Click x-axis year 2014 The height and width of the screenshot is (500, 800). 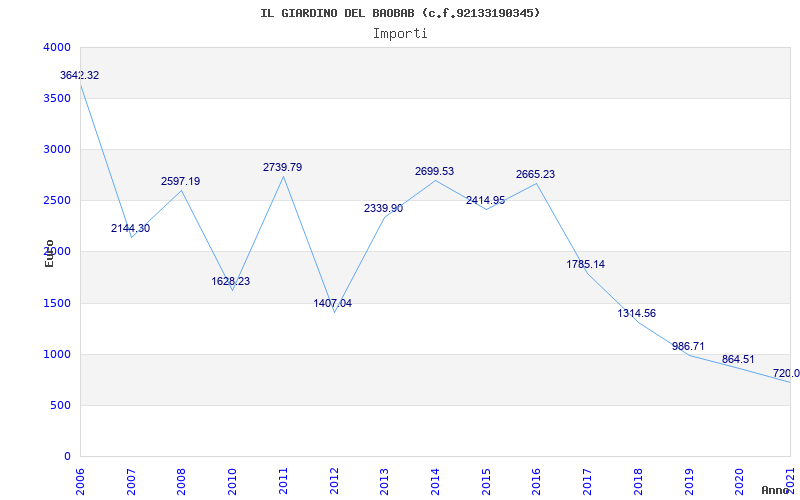[435, 482]
